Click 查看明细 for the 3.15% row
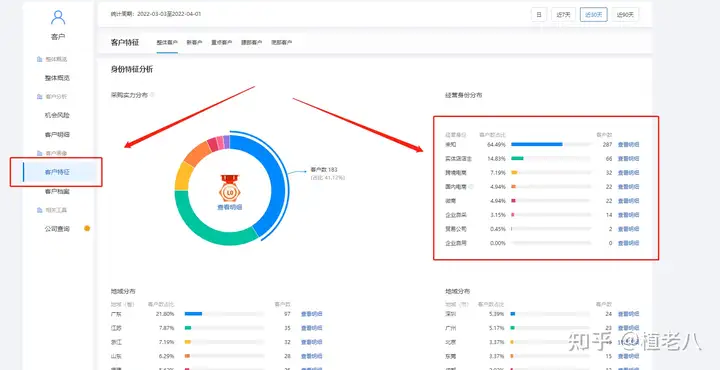Image resolution: width=720 pixels, height=370 pixels. click(629, 215)
